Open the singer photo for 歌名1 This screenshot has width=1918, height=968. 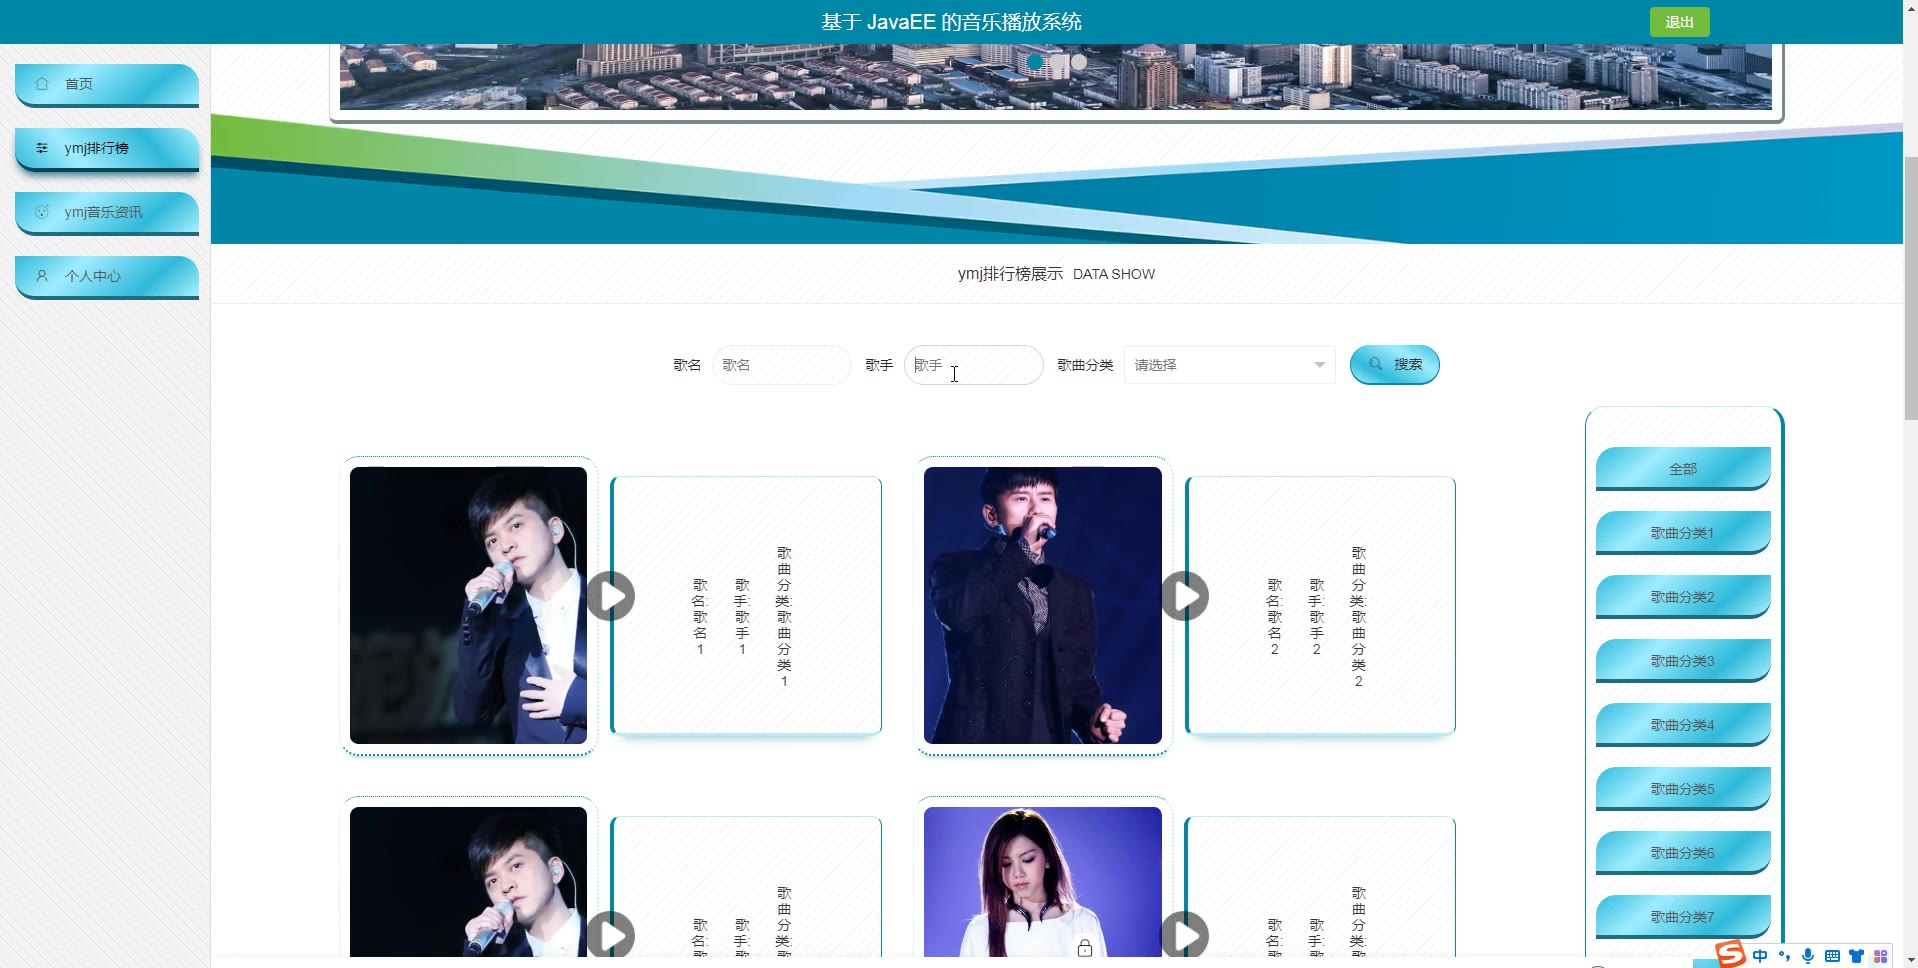pos(468,605)
